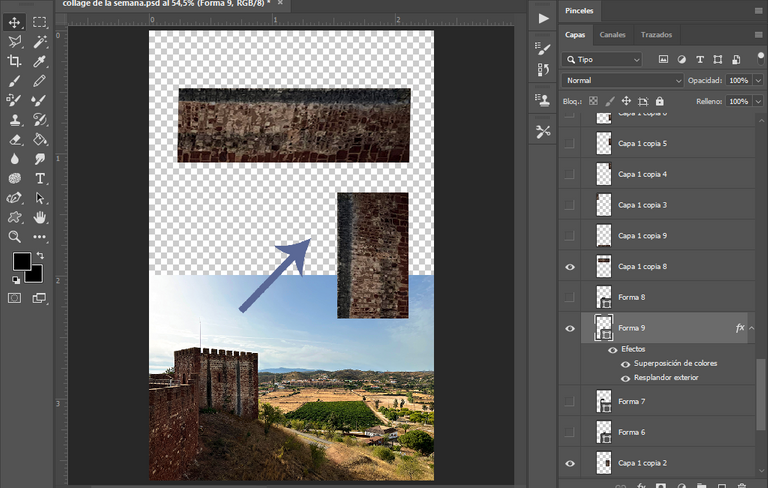
Task: Filter layers by pixel layers
Action: [663, 59]
